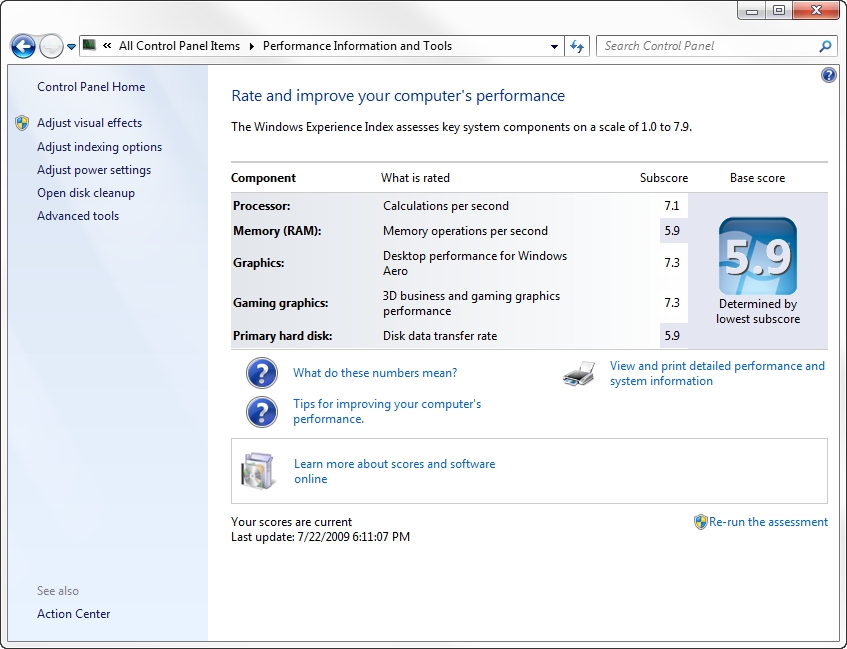
Task: Click the printer icon
Action: pos(579,373)
